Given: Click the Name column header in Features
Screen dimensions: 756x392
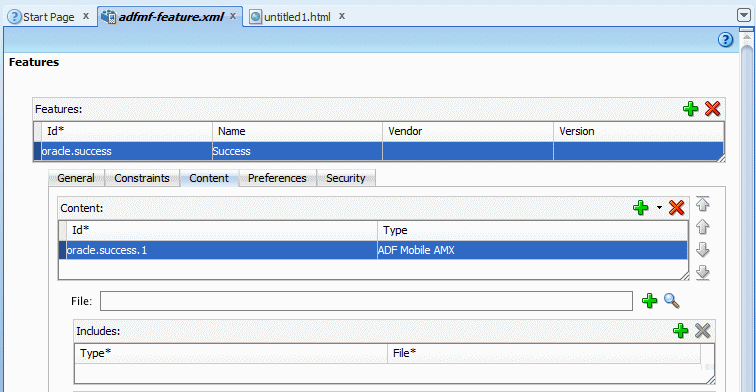Looking at the screenshot, I should click(297, 131).
